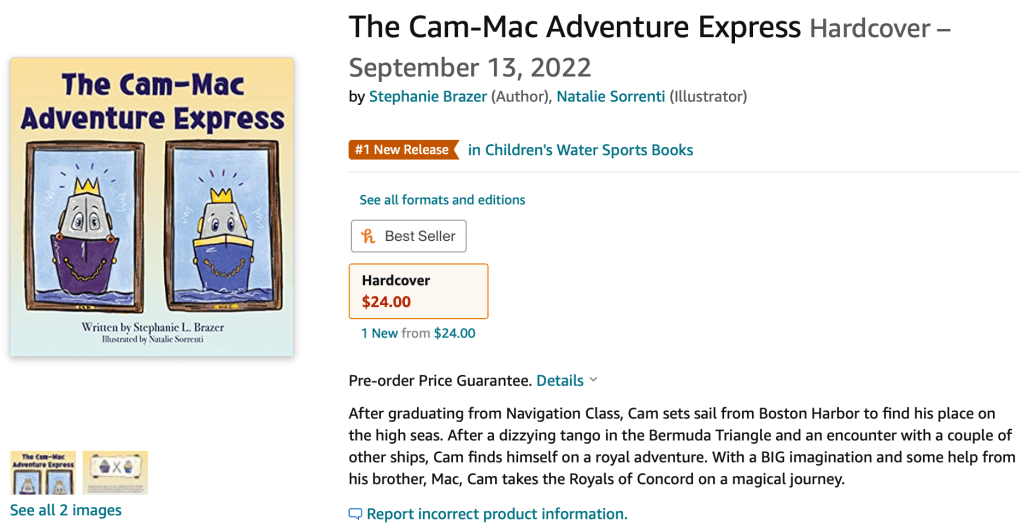The height and width of the screenshot is (529, 1023).
Task: View the 1 New offer link
Action: click(379, 333)
